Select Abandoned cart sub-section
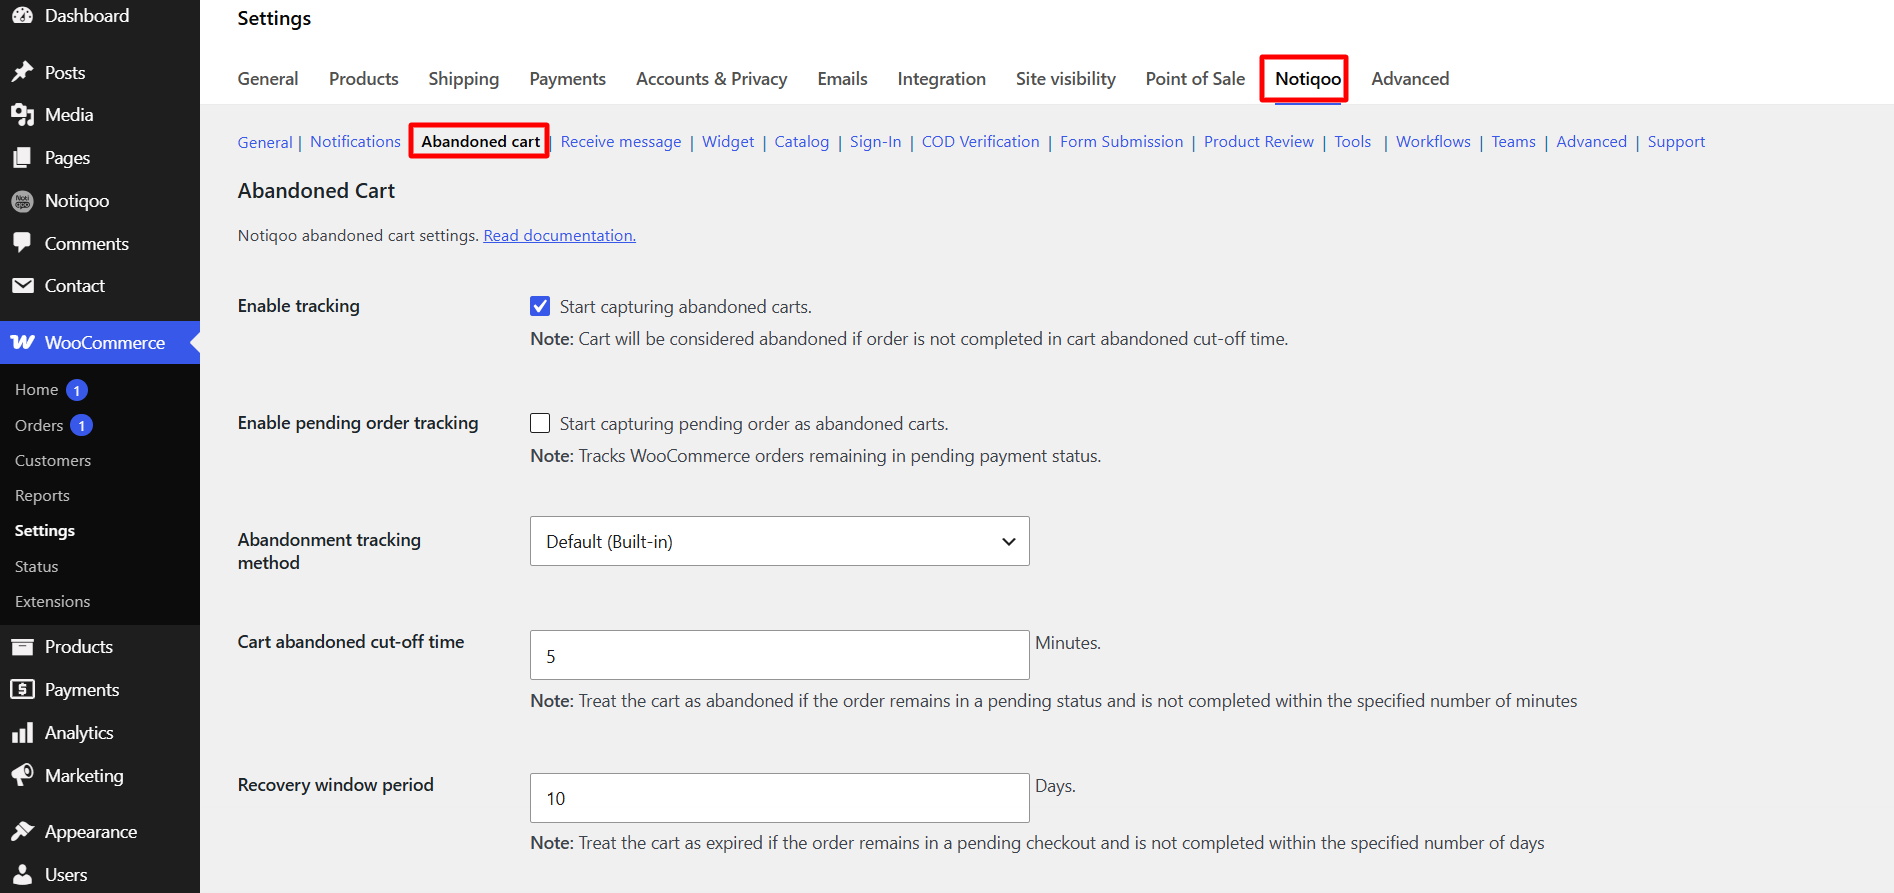The width and height of the screenshot is (1894, 893). (480, 142)
